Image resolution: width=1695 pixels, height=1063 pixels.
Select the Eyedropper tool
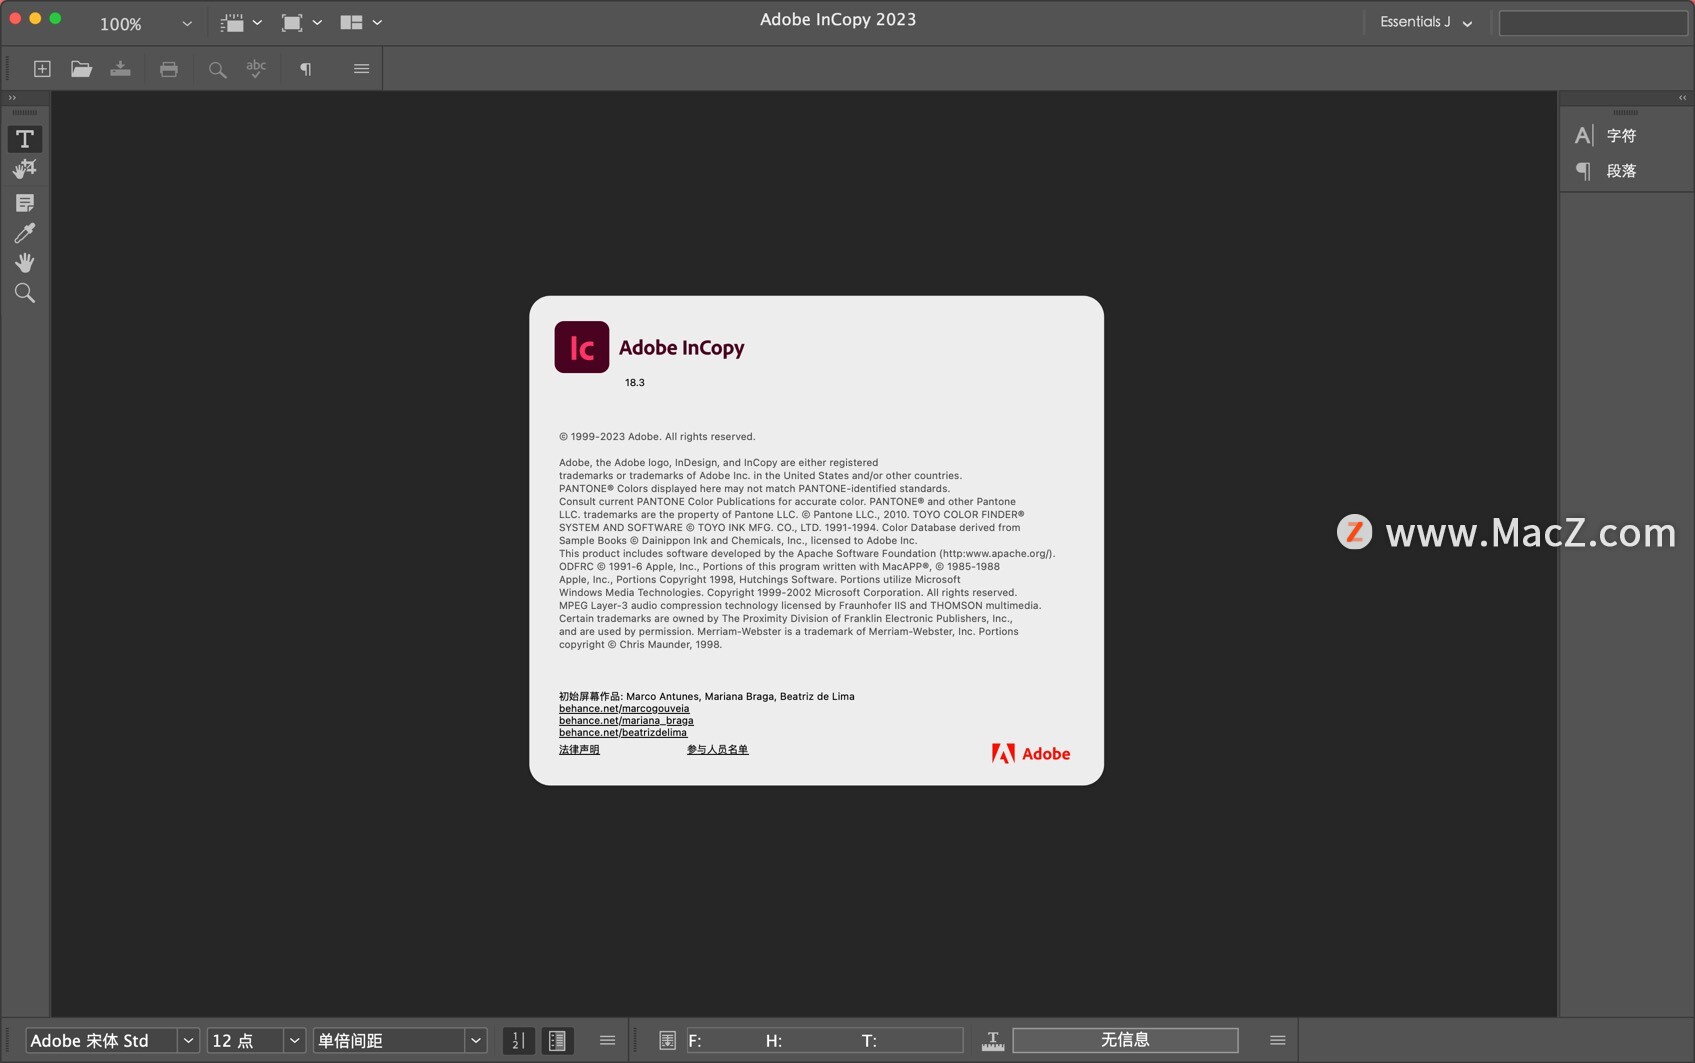24,233
